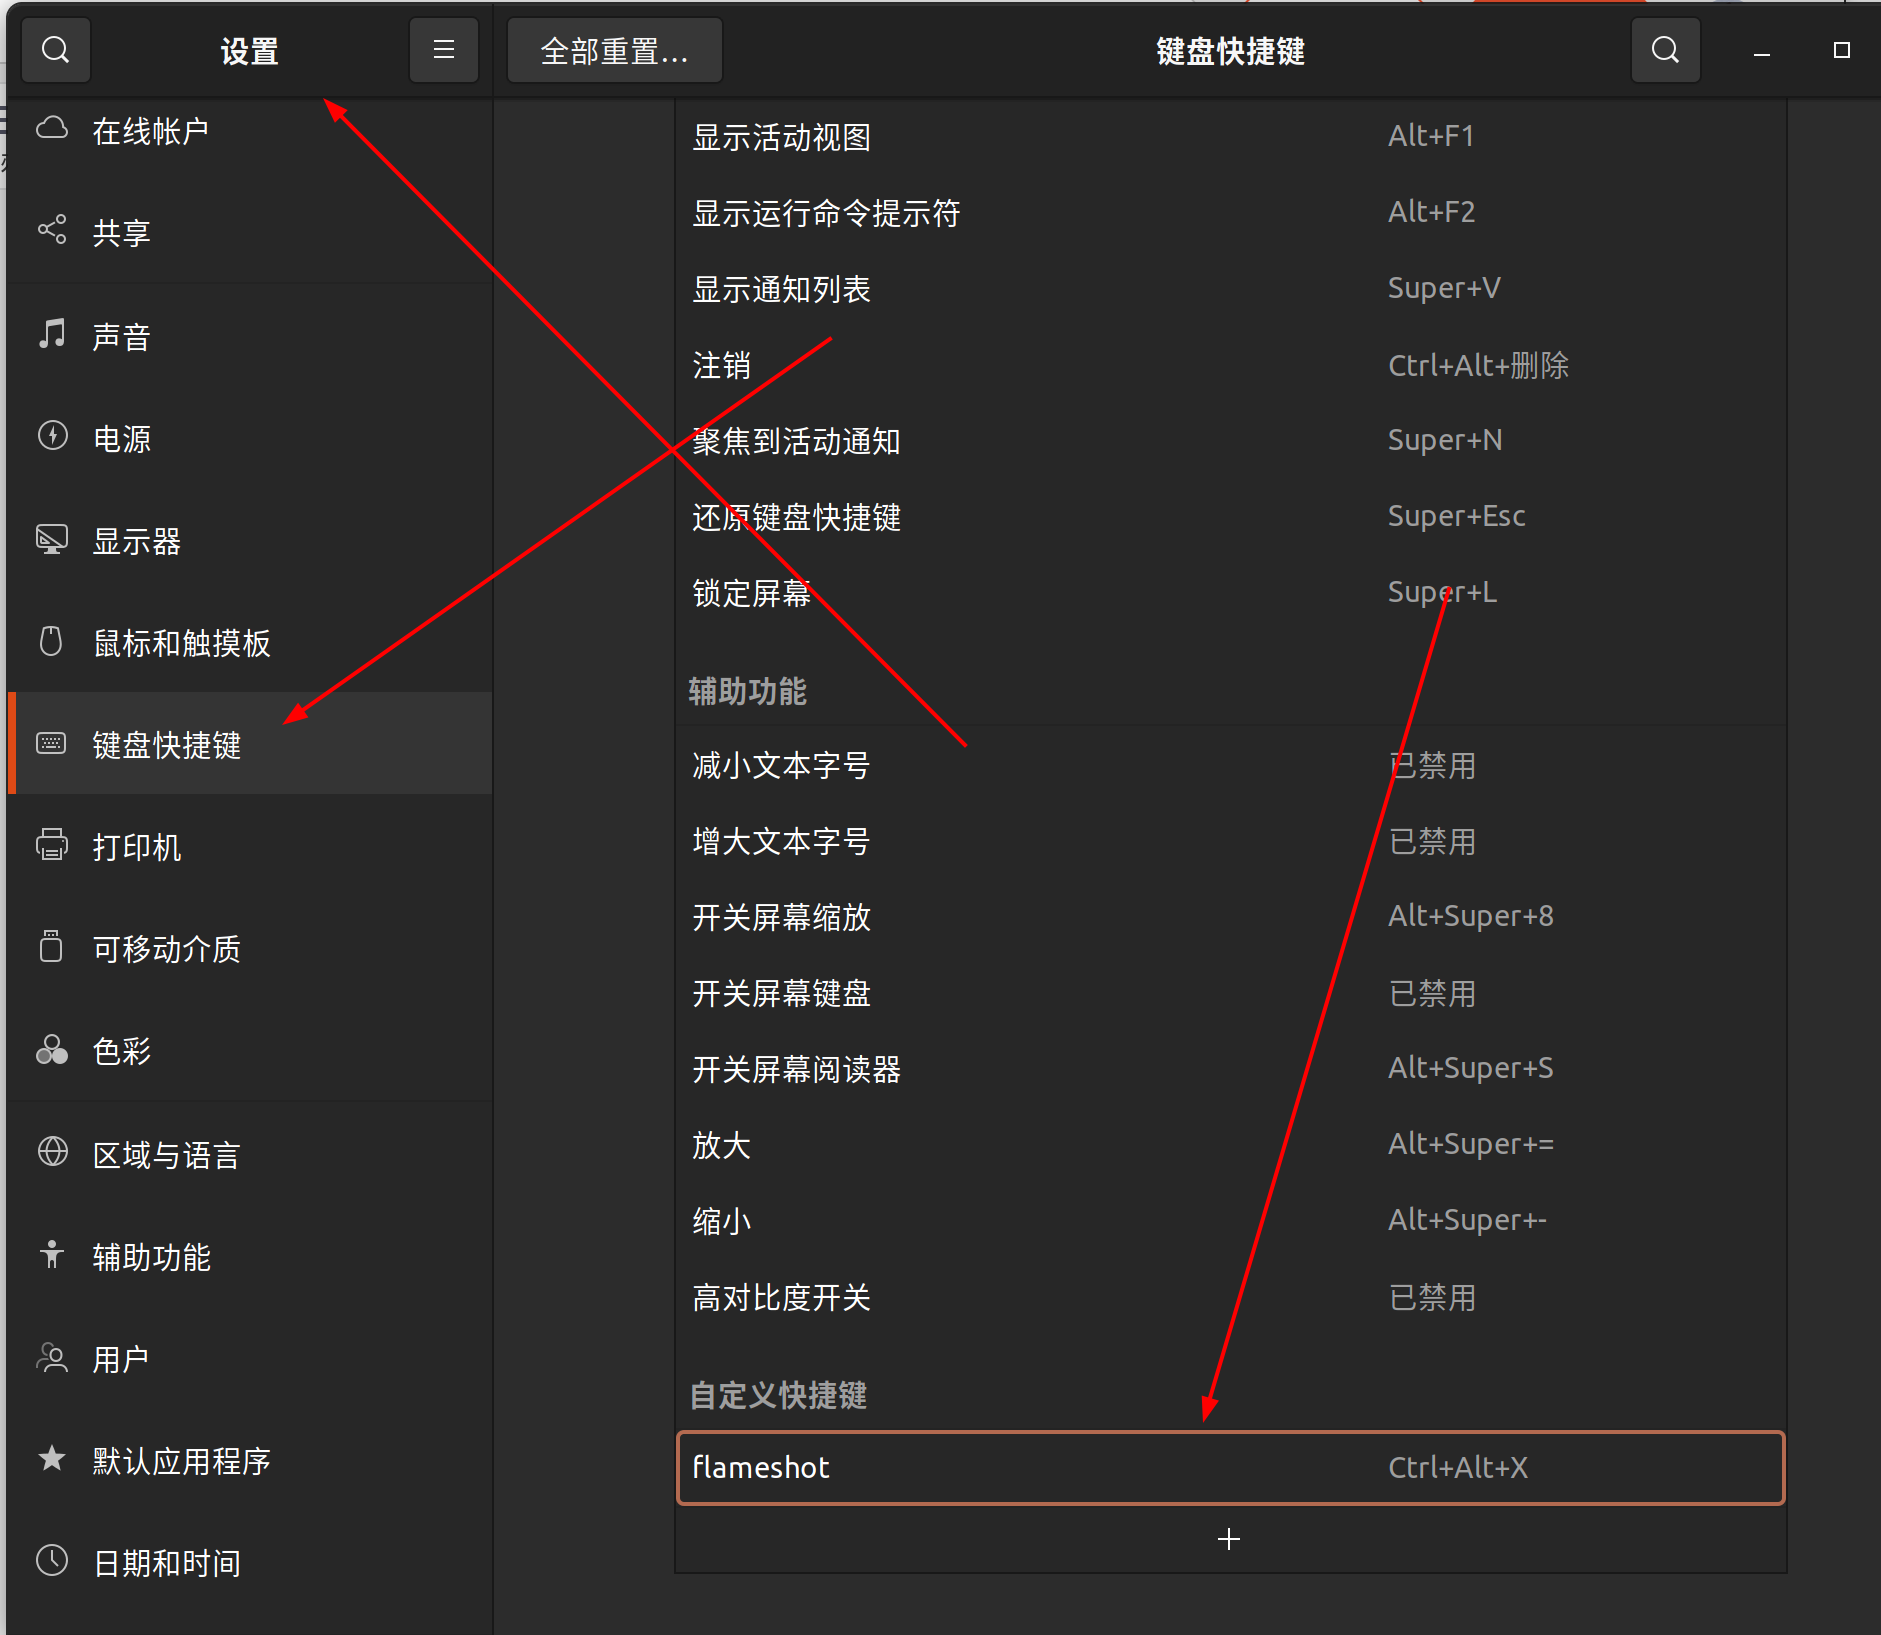Open 共享 sharing panel
This screenshot has width=1881, height=1635.
point(249,232)
